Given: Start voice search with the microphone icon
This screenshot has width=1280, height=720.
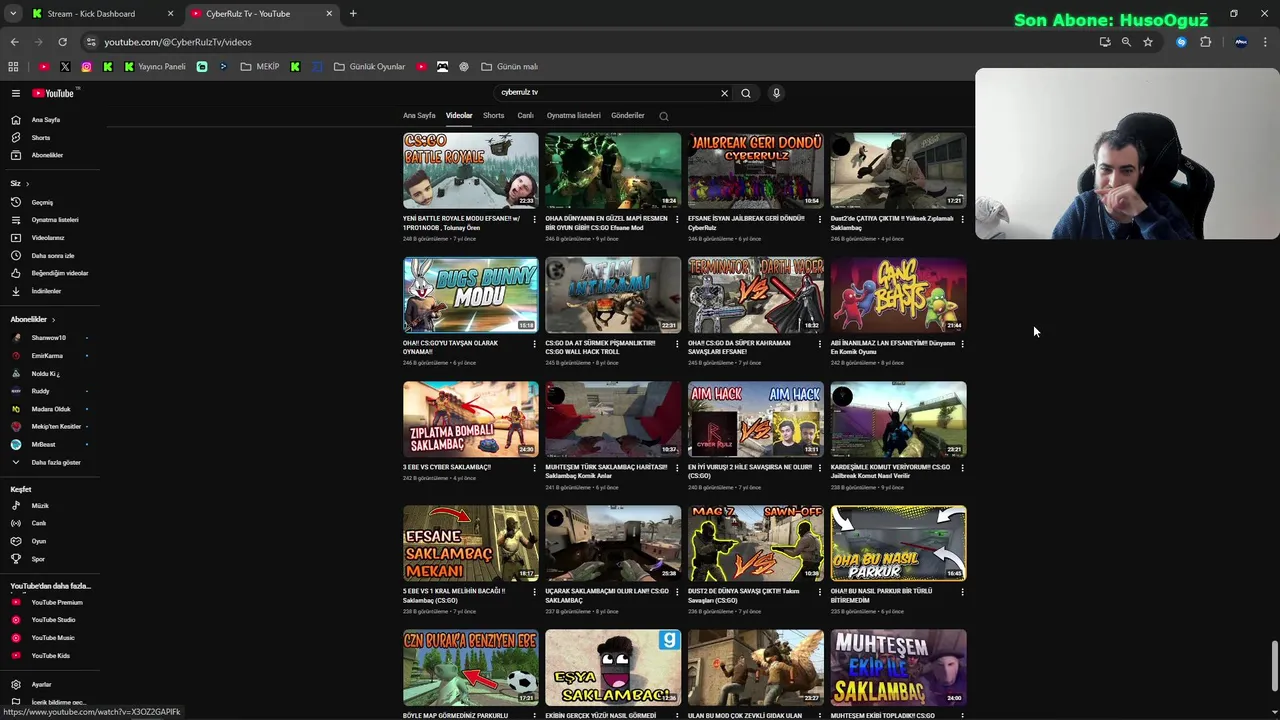Looking at the screenshot, I should (x=776, y=93).
